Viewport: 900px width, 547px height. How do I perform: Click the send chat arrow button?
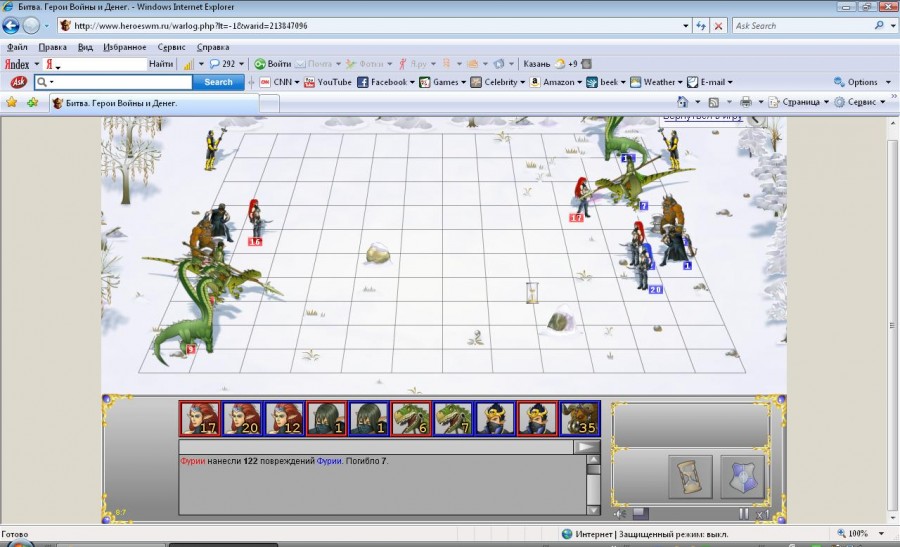coord(587,447)
